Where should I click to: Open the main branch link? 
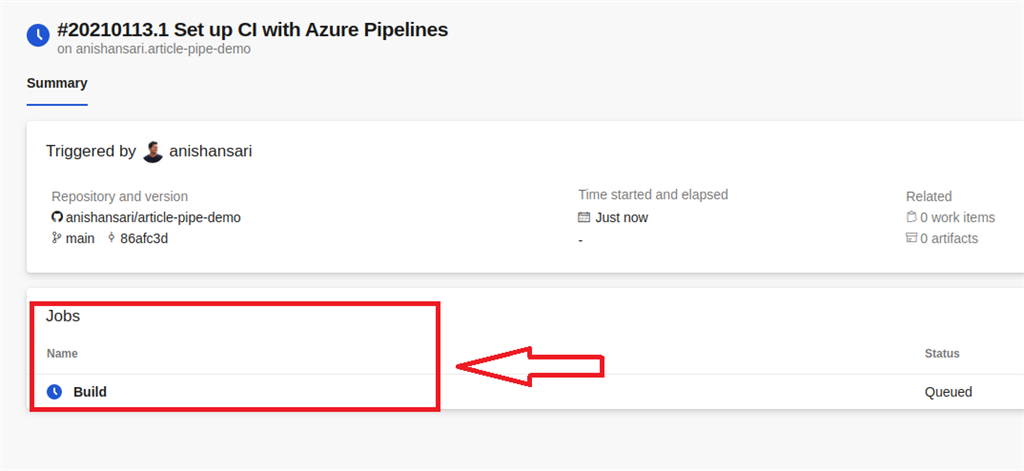point(80,238)
